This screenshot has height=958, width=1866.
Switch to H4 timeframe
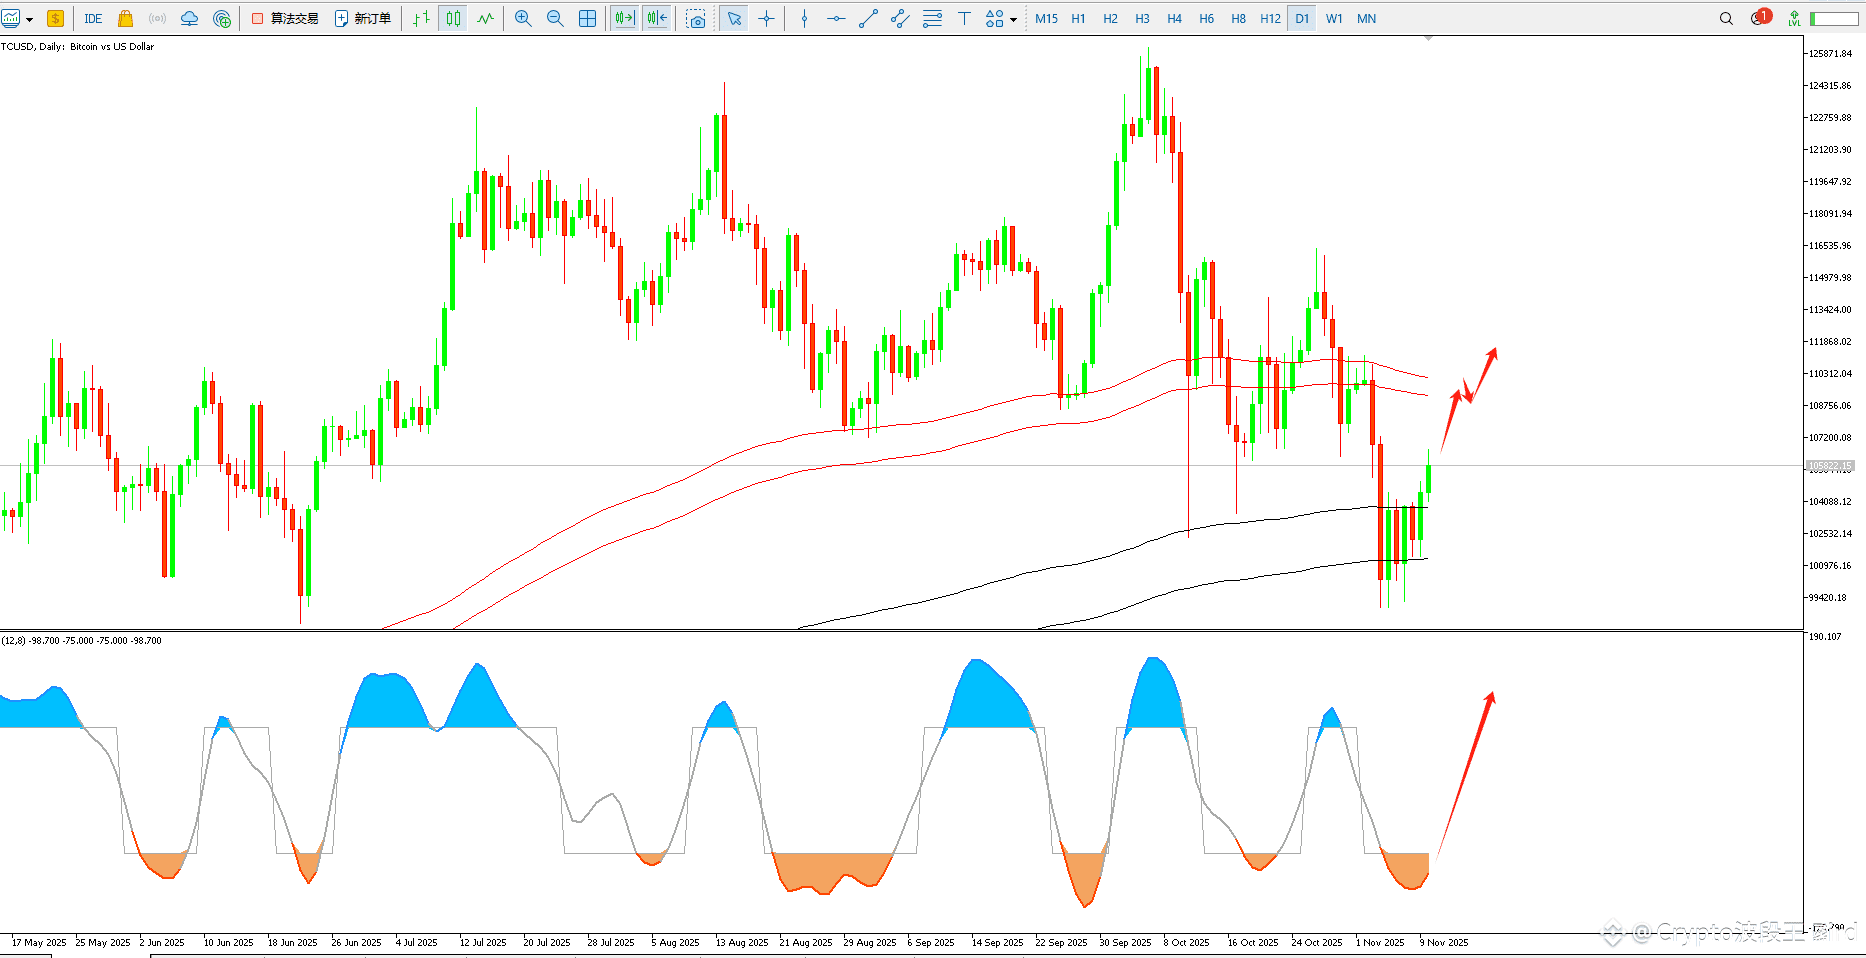1174,18
